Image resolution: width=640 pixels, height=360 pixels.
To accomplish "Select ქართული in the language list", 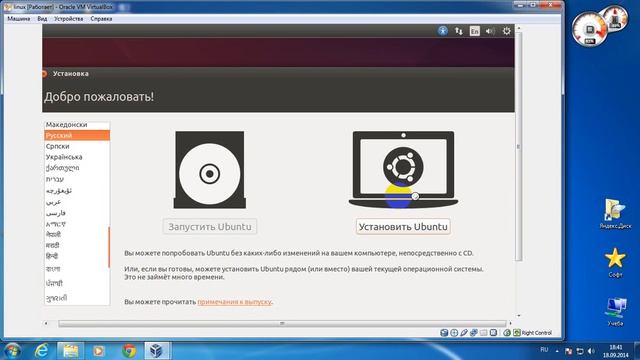I will pyautogui.click(x=77, y=168).
